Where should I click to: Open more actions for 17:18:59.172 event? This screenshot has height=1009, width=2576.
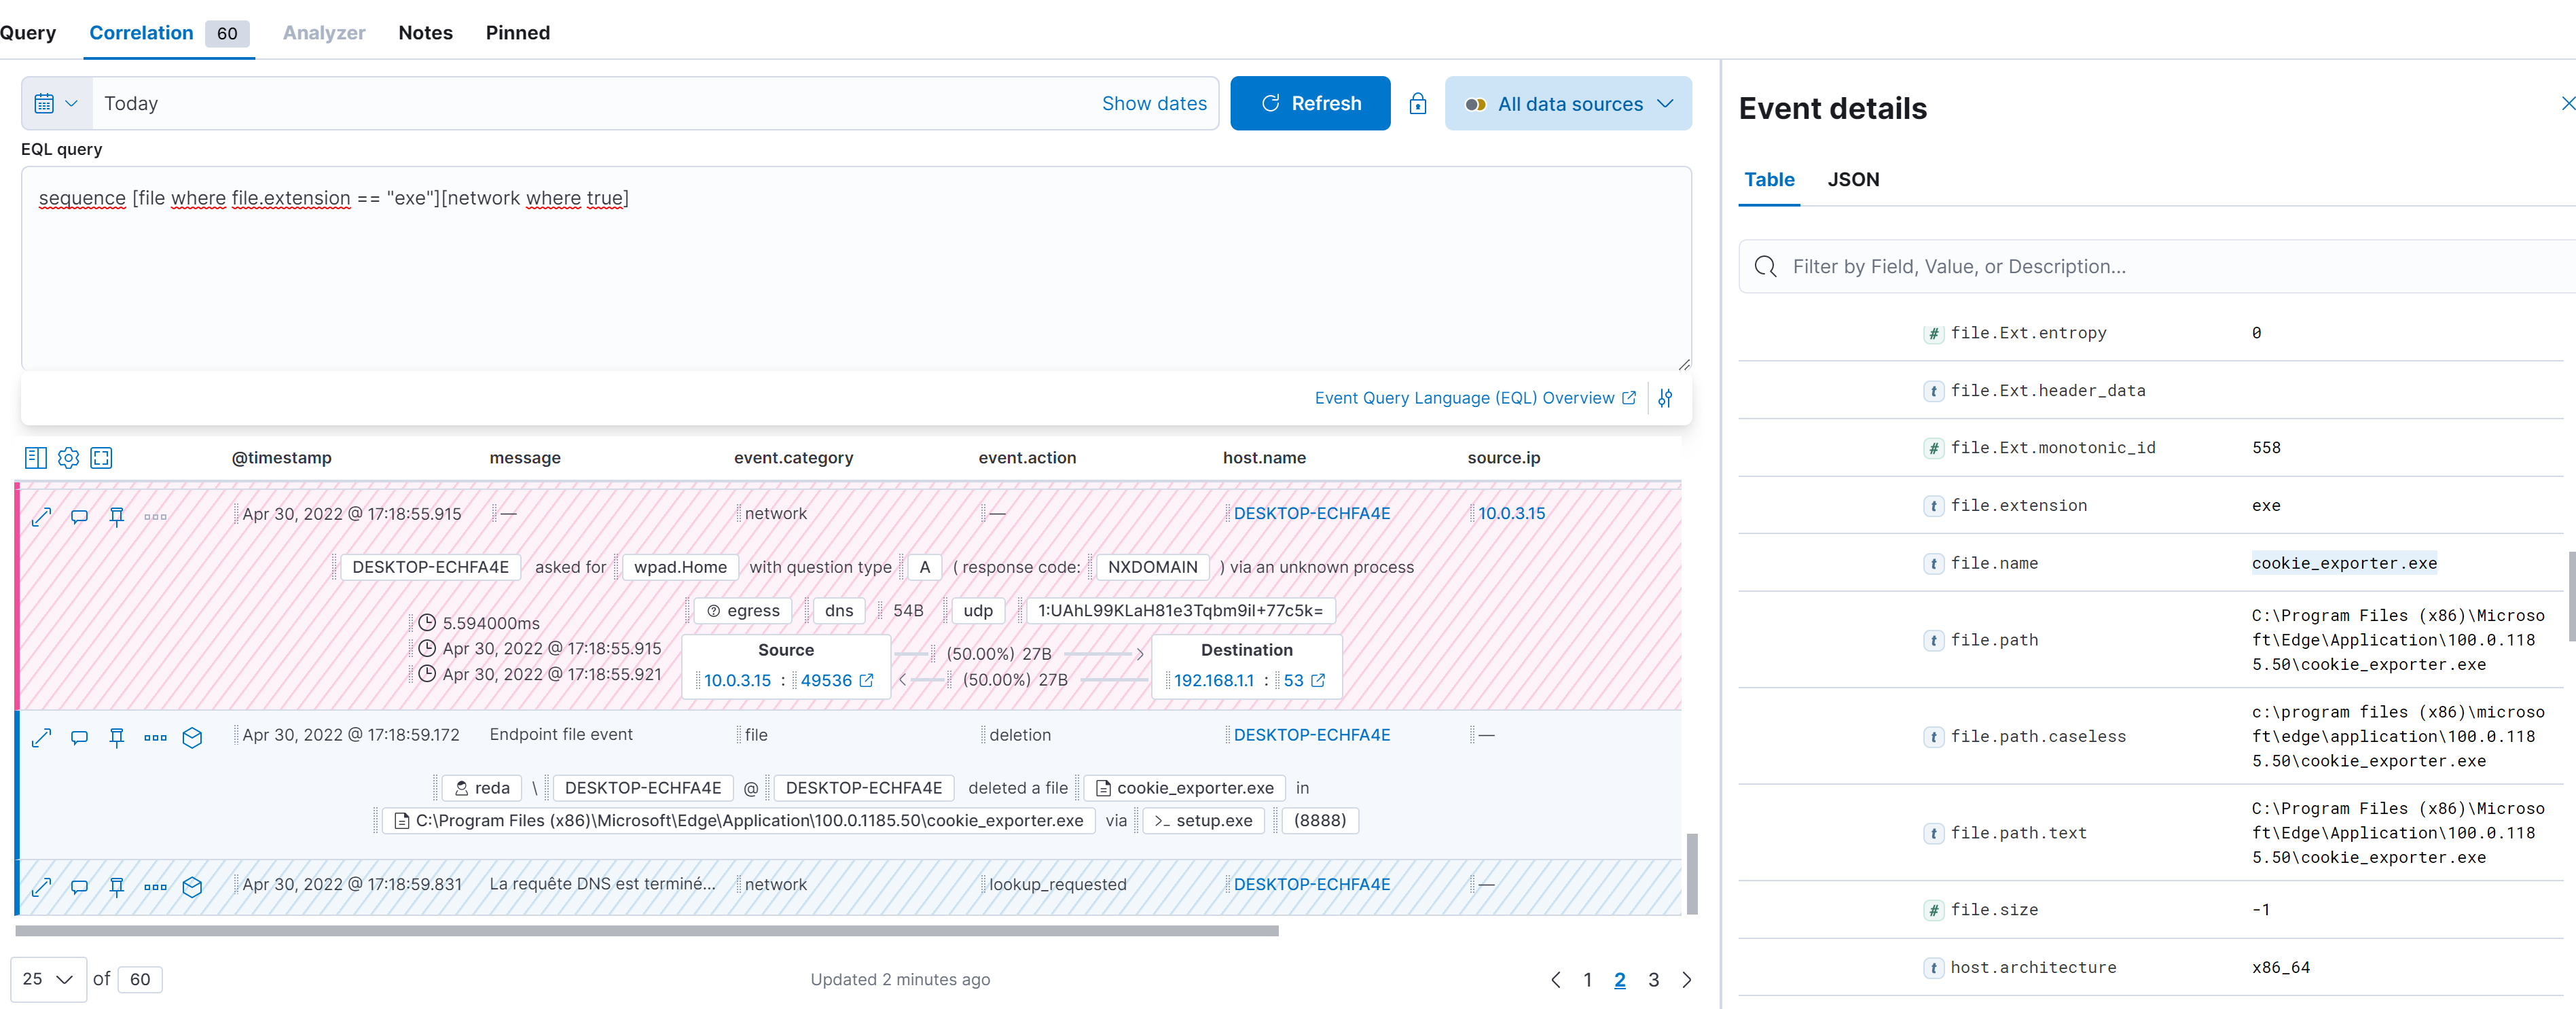[x=155, y=738]
